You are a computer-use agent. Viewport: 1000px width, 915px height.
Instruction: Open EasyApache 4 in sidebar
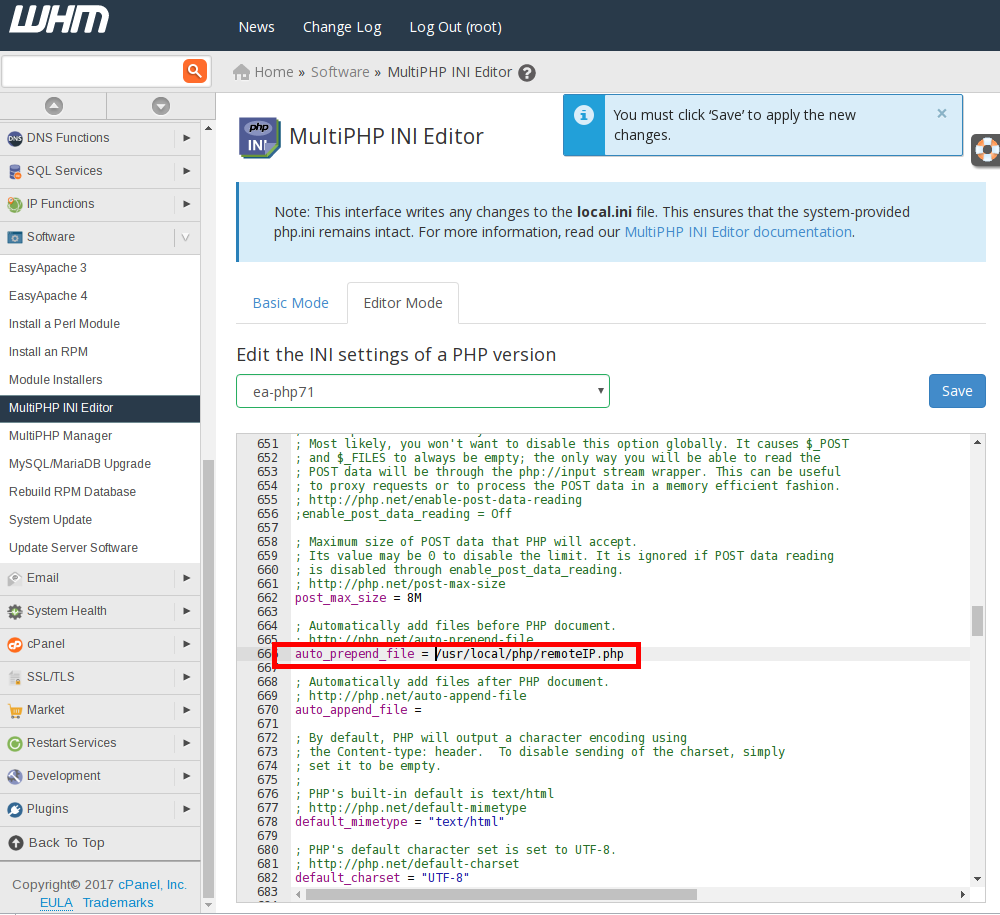[48, 296]
